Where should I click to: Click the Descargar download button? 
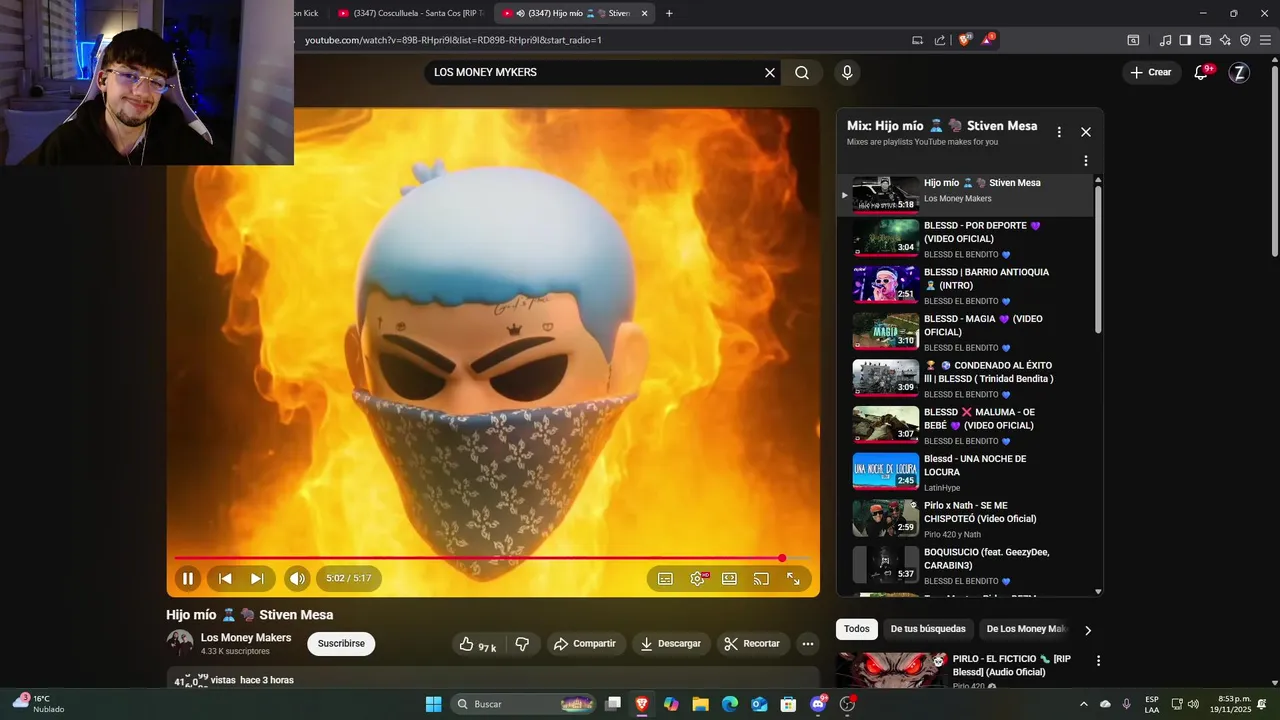click(x=671, y=644)
